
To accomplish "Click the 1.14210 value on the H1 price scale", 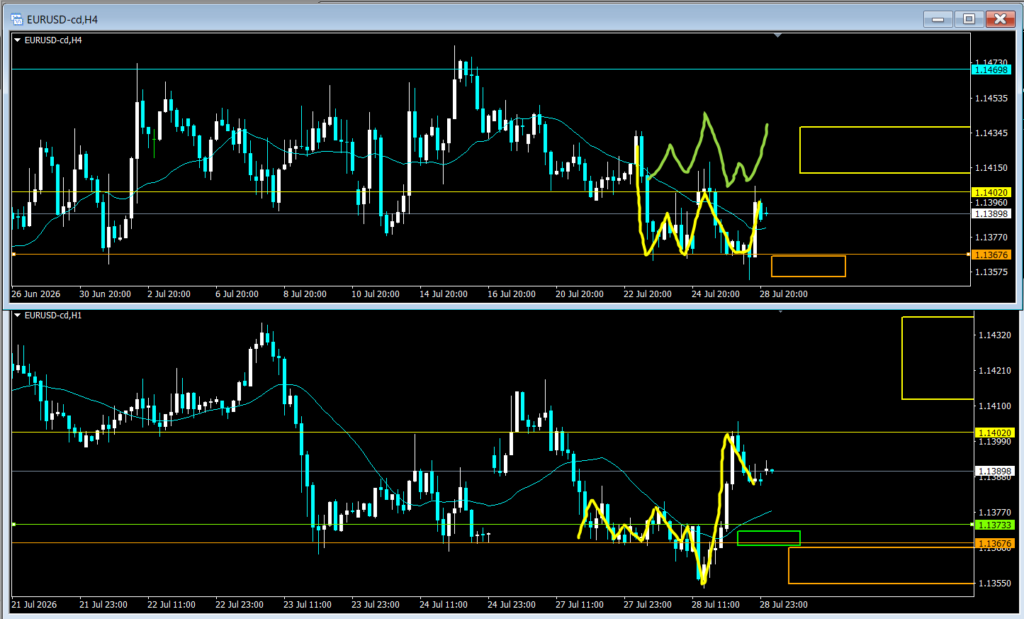I will [995, 371].
